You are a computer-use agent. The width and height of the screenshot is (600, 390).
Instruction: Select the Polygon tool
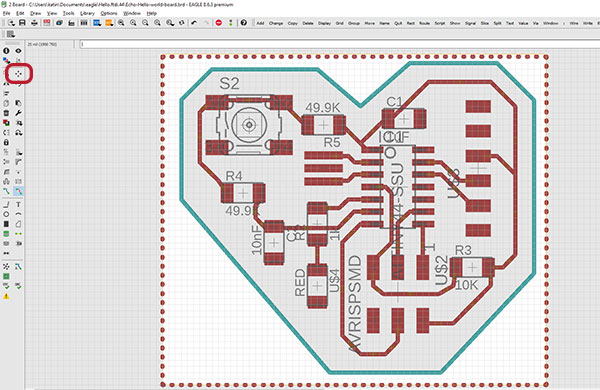click(x=18, y=224)
